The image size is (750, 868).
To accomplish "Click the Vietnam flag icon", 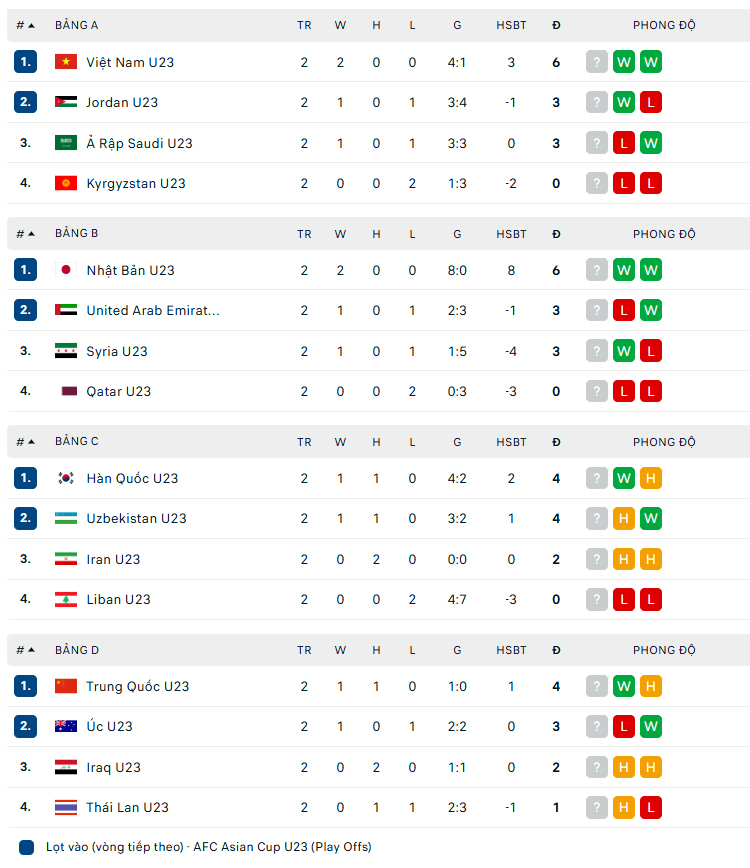I will pyautogui.click(x=66, y=62).
